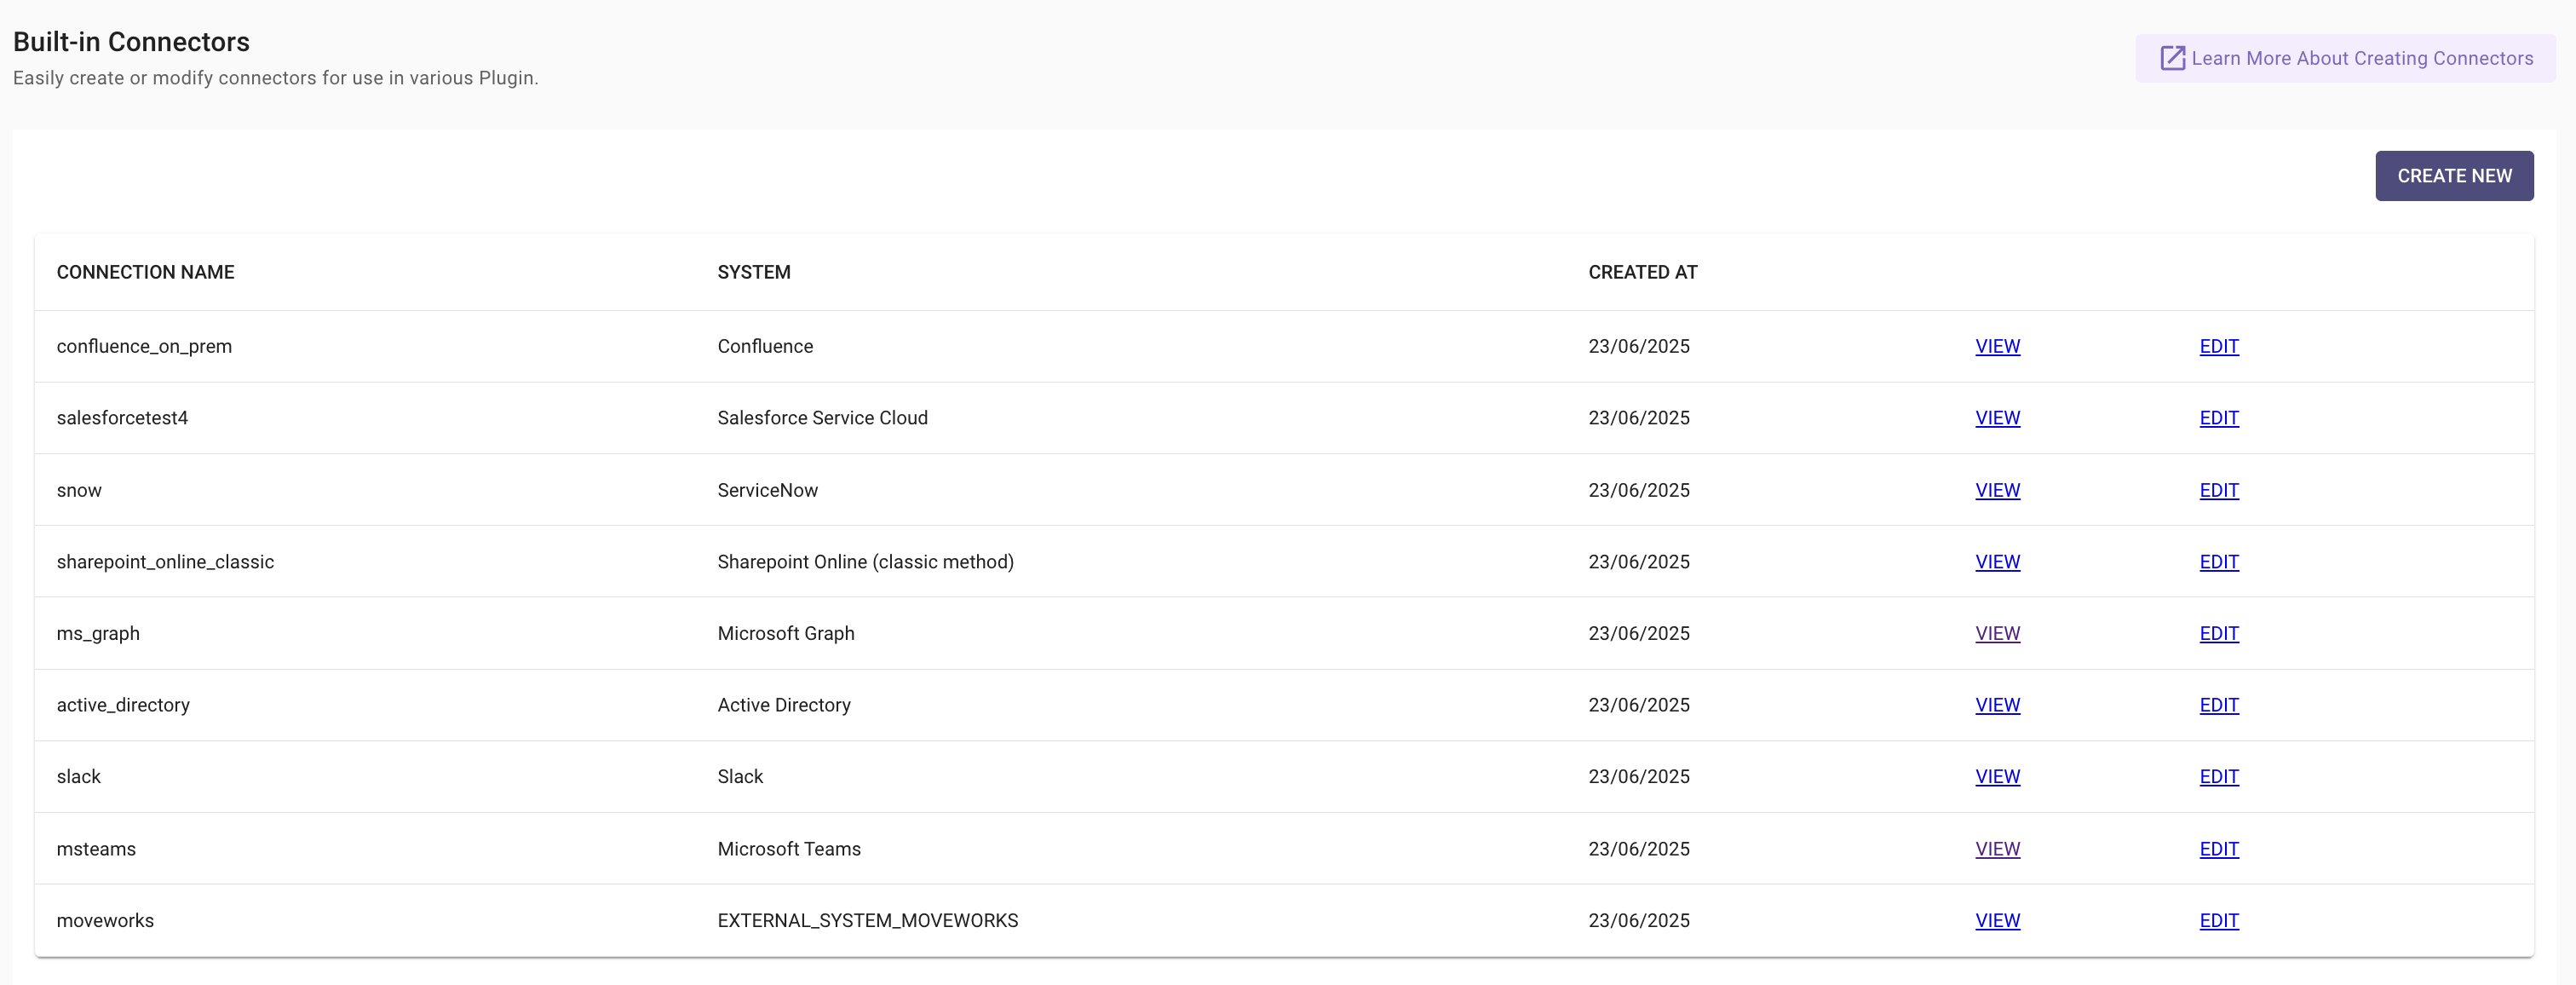Edit the slack connector
The width and height of the screenshot is (2576, 985).
coord(2218,777)
